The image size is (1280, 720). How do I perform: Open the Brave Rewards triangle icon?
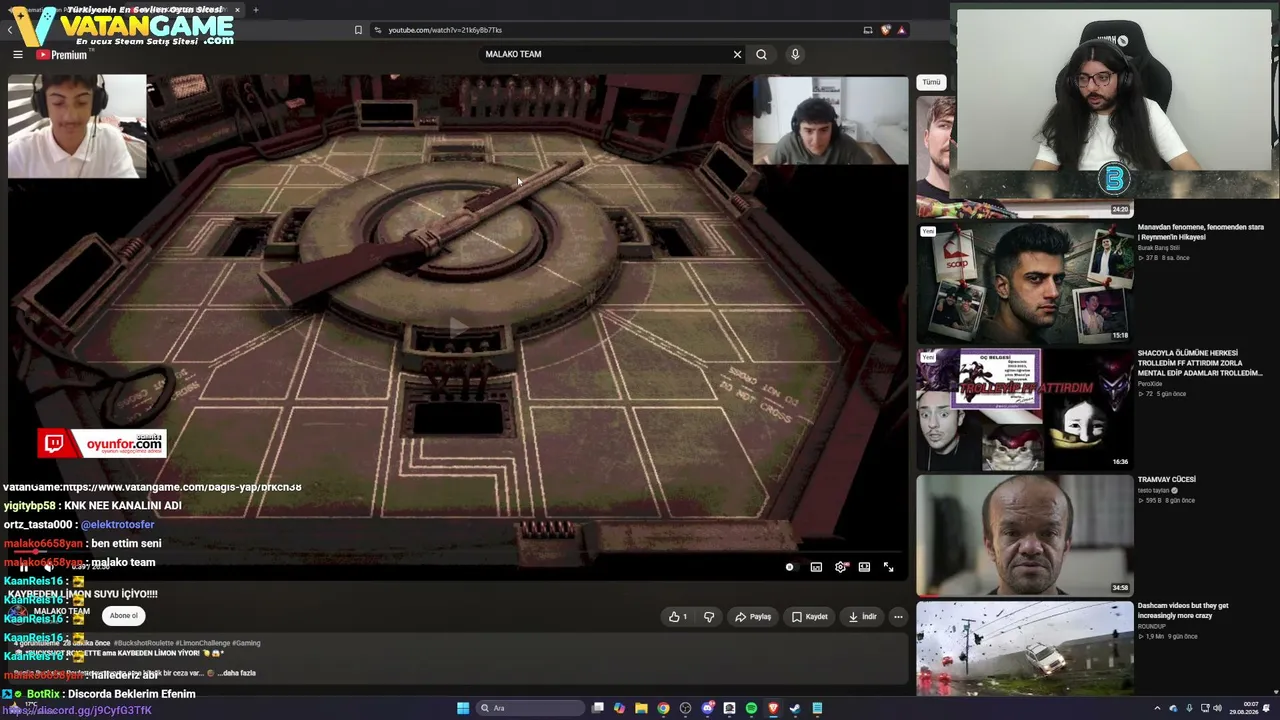[901, 30]
